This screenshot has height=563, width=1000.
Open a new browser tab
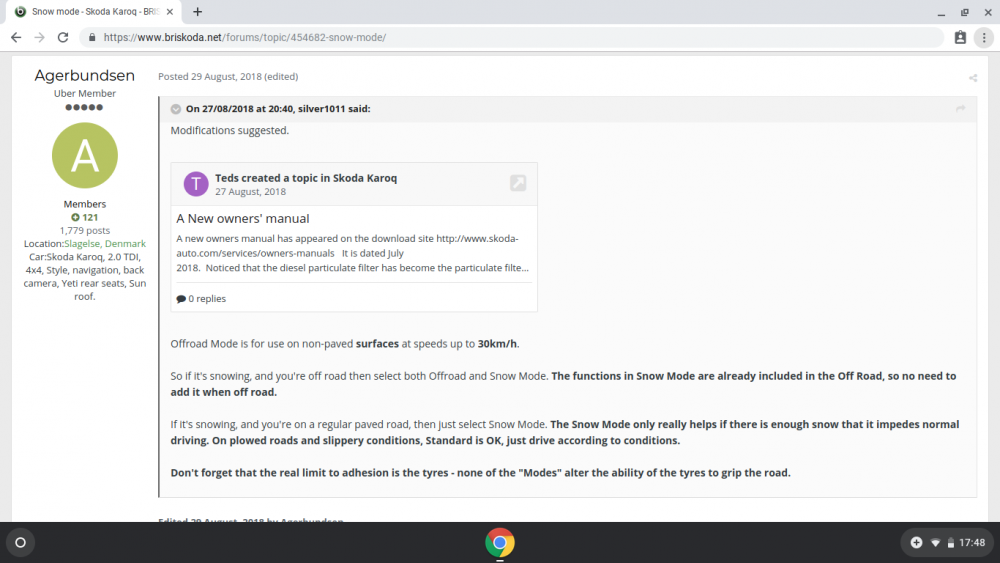tap(198, 11)
